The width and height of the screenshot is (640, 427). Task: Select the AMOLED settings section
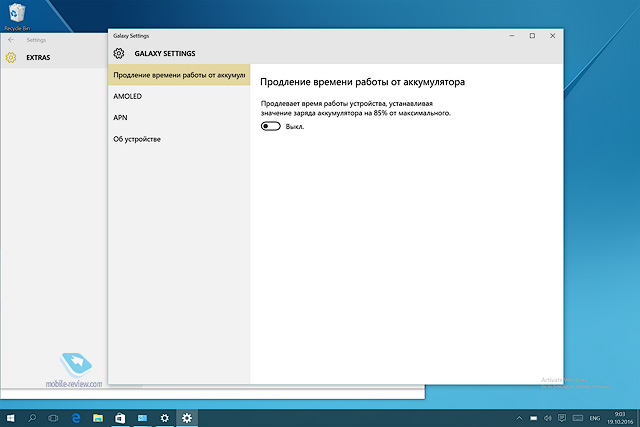click(179, 96)
